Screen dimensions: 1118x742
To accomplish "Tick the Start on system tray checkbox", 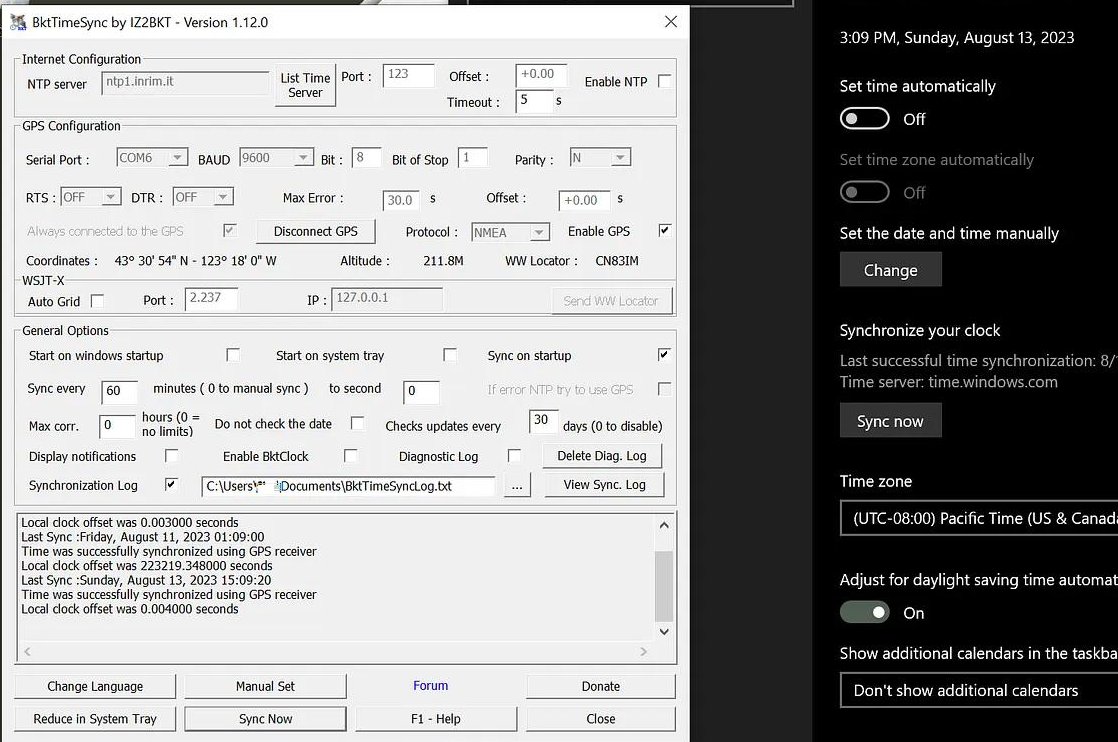I will (x=450, y=354).
